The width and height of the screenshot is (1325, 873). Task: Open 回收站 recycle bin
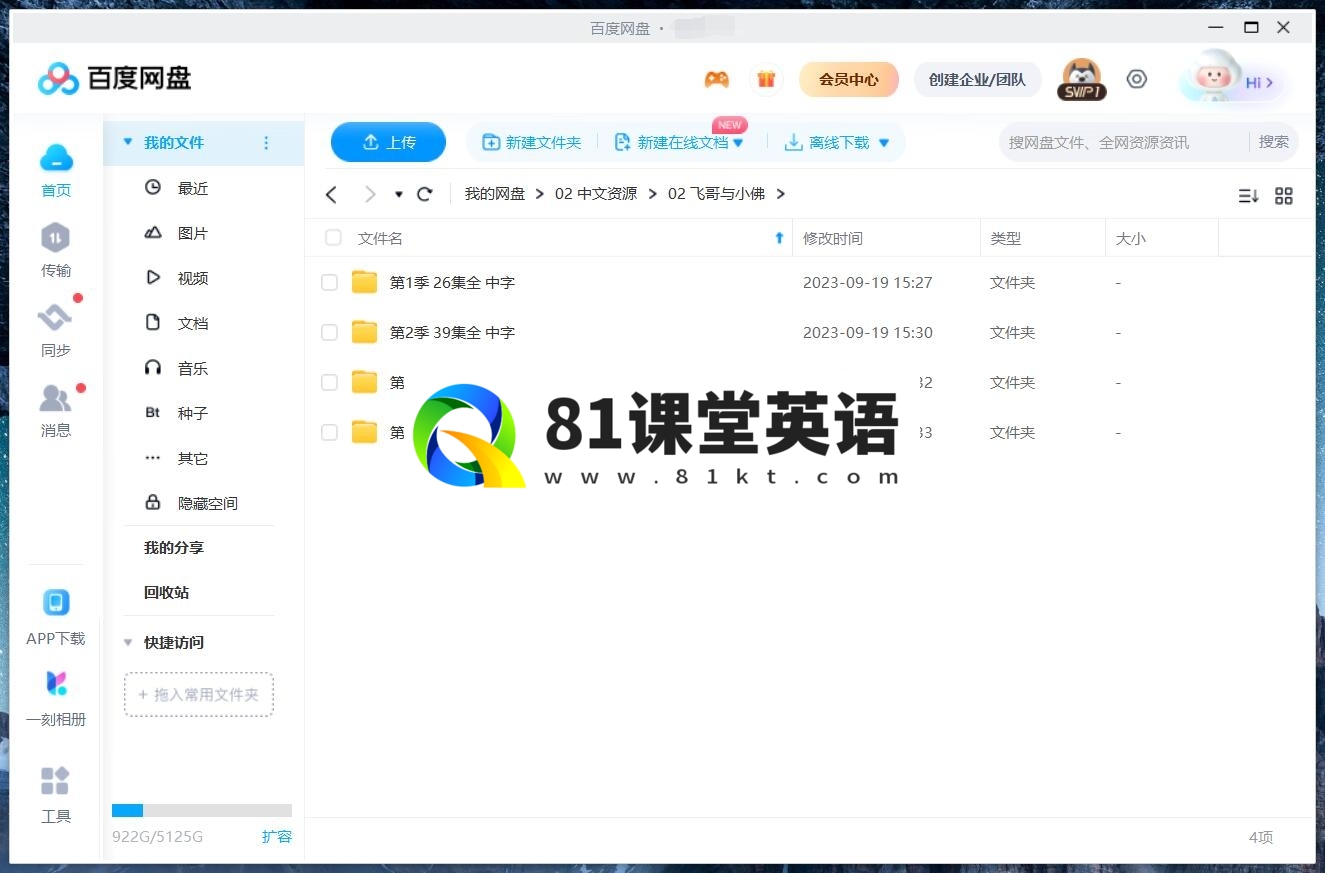[166, 592]
